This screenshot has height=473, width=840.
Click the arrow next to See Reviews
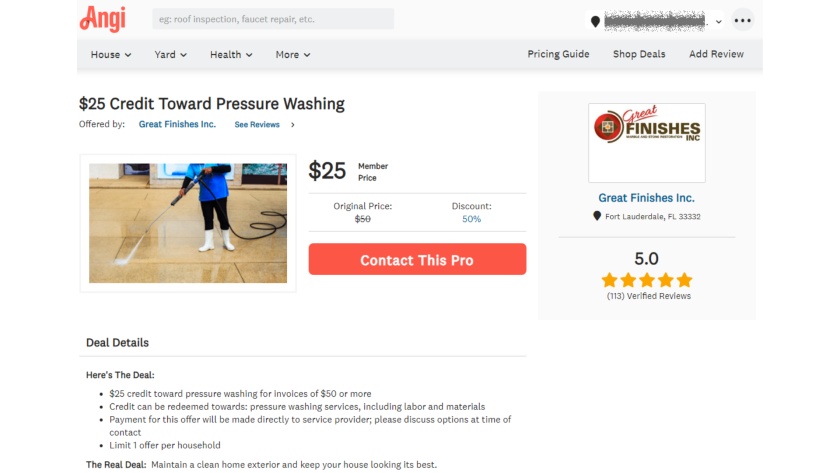click(292, 125)
